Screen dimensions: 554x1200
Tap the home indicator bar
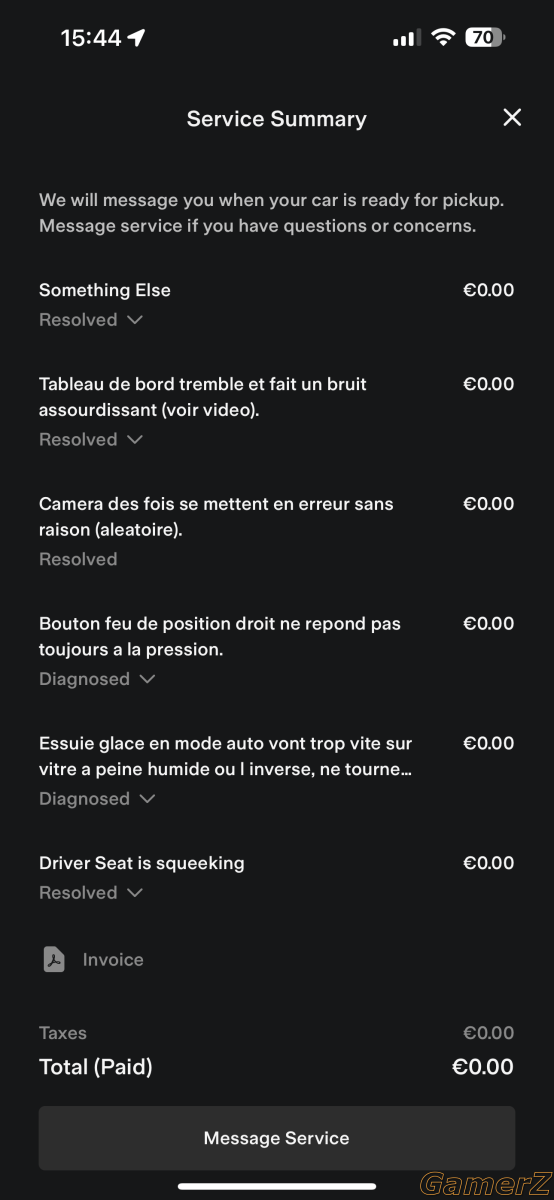tap(277, 1187)
